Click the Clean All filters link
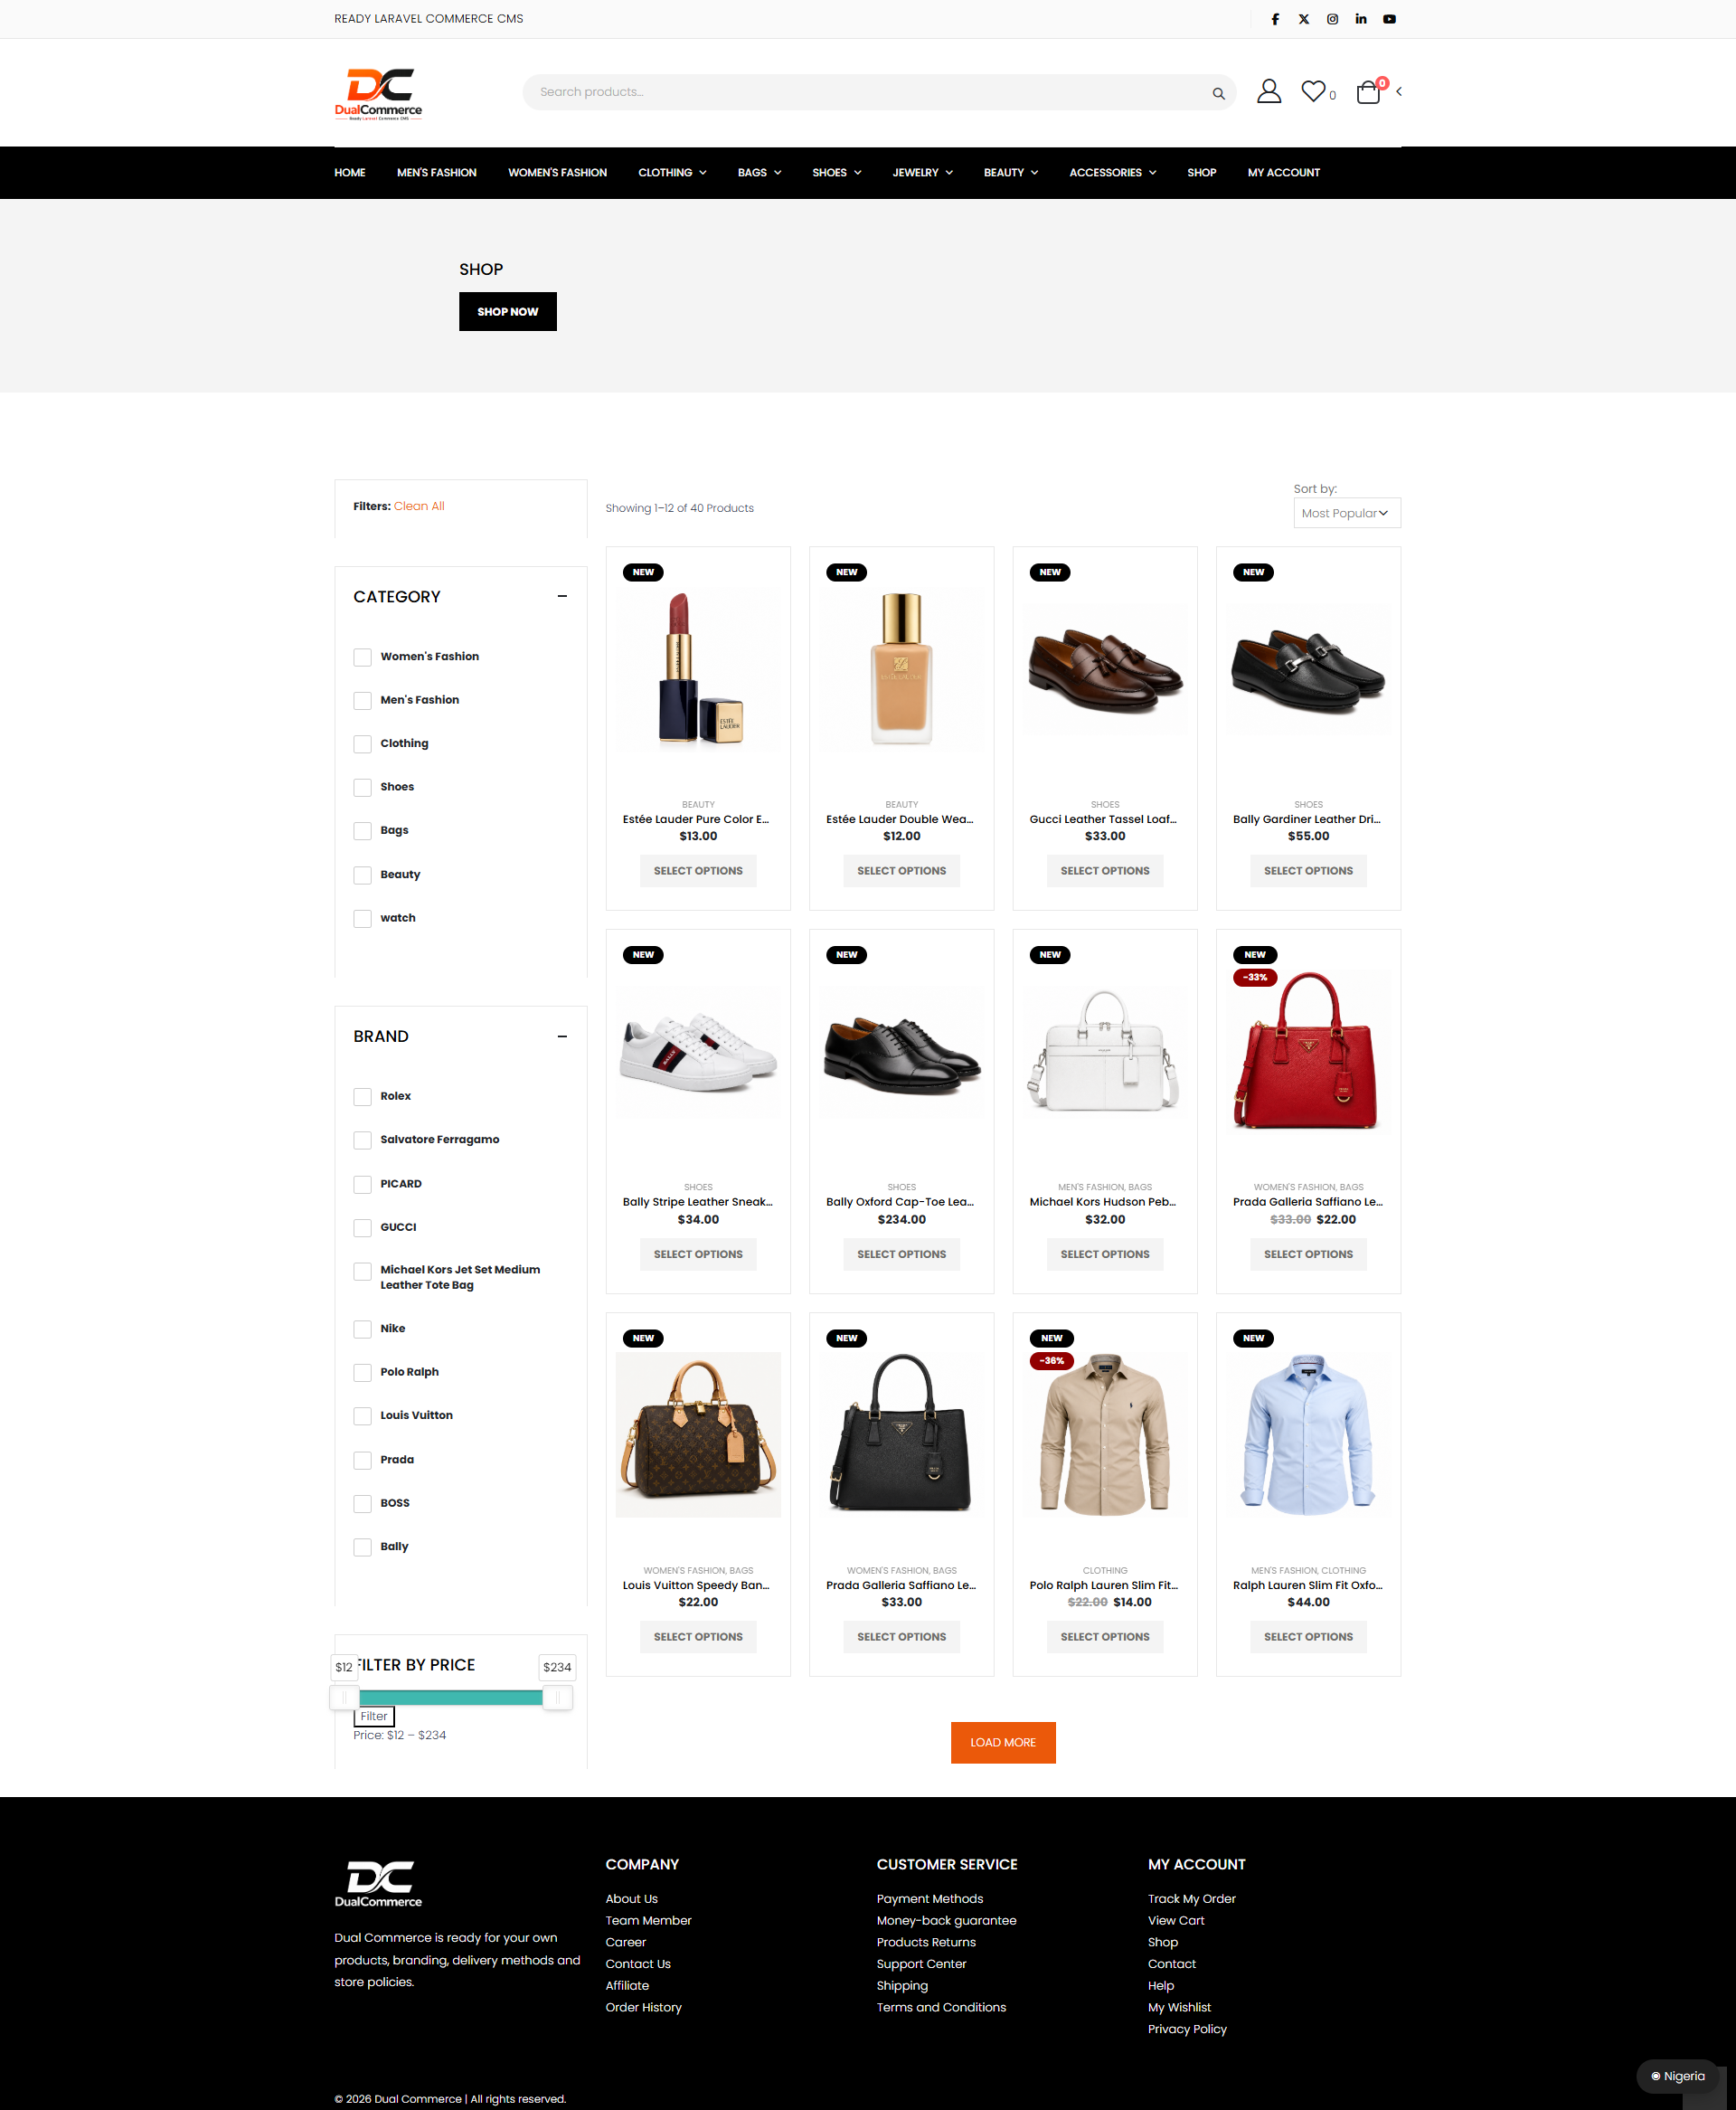This screenshot has height=2110, width=1736. click(419, 506)
